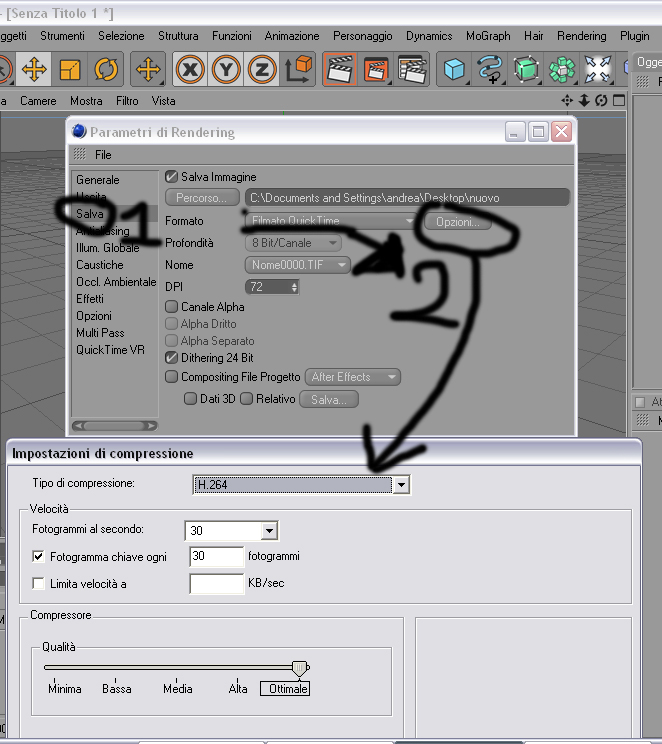Open the MoGraph menu
662x744 pixels.
[x=488, y=36]
